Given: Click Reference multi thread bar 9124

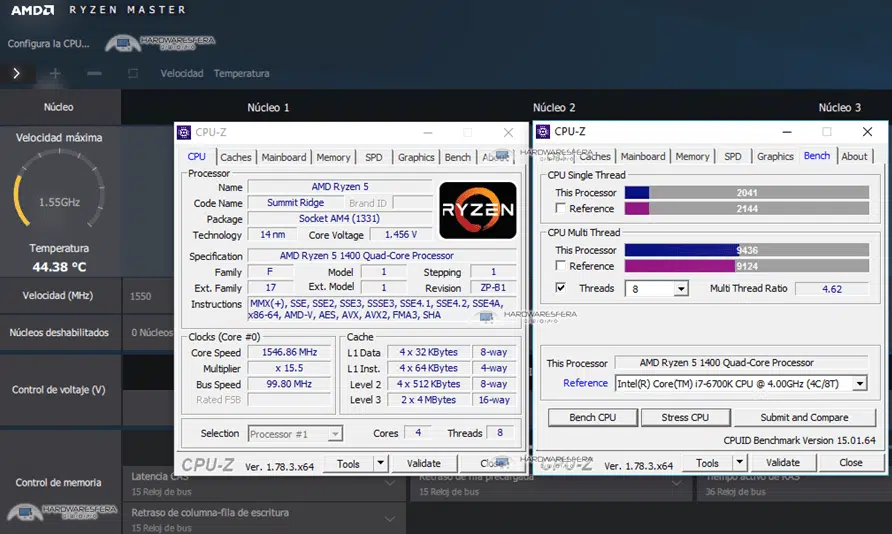Looking at the screenshot, I should pyautogui.click(x=746, y=266).
